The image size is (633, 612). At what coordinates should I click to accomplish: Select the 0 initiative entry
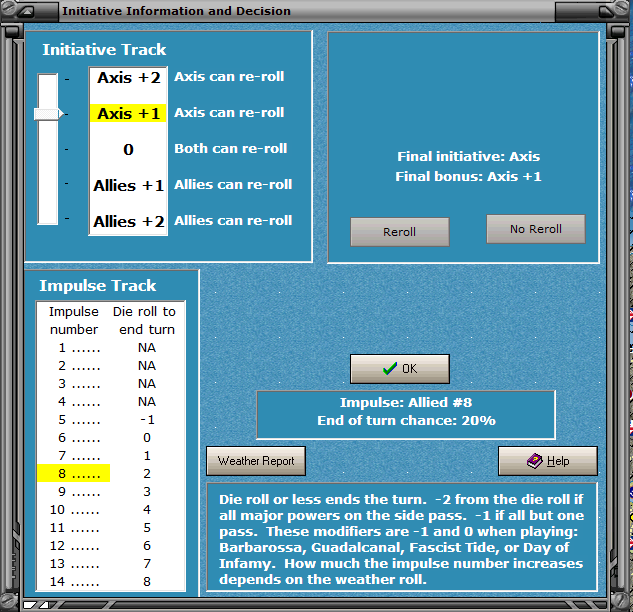click(x=128, y=149)
